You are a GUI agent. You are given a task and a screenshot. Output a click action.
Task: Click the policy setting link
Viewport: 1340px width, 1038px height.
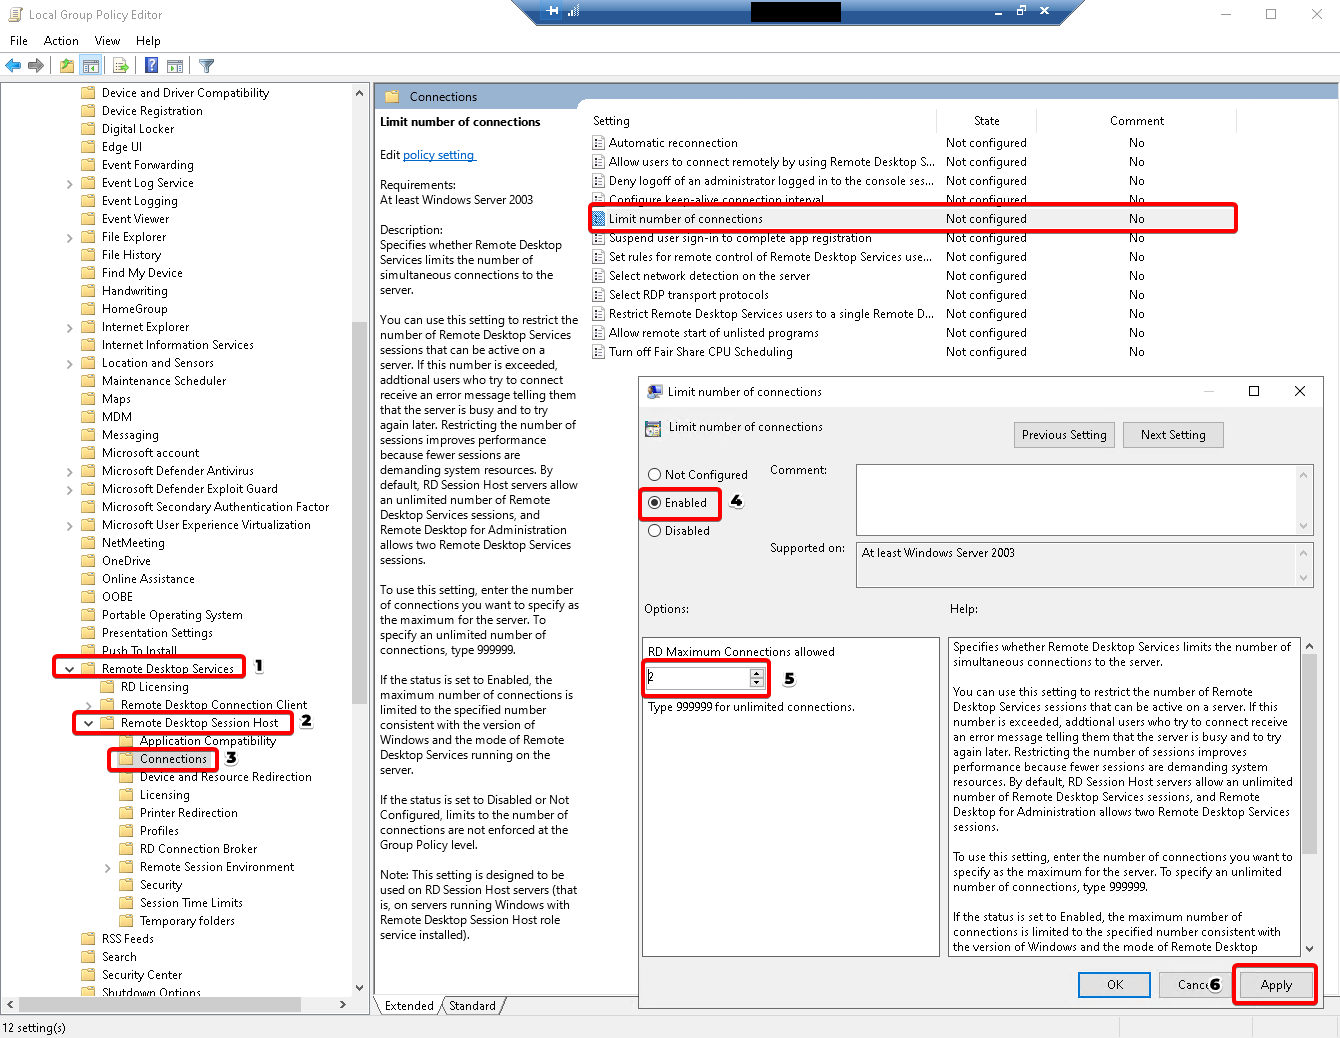pyautogui.click(x=438, y=155)
